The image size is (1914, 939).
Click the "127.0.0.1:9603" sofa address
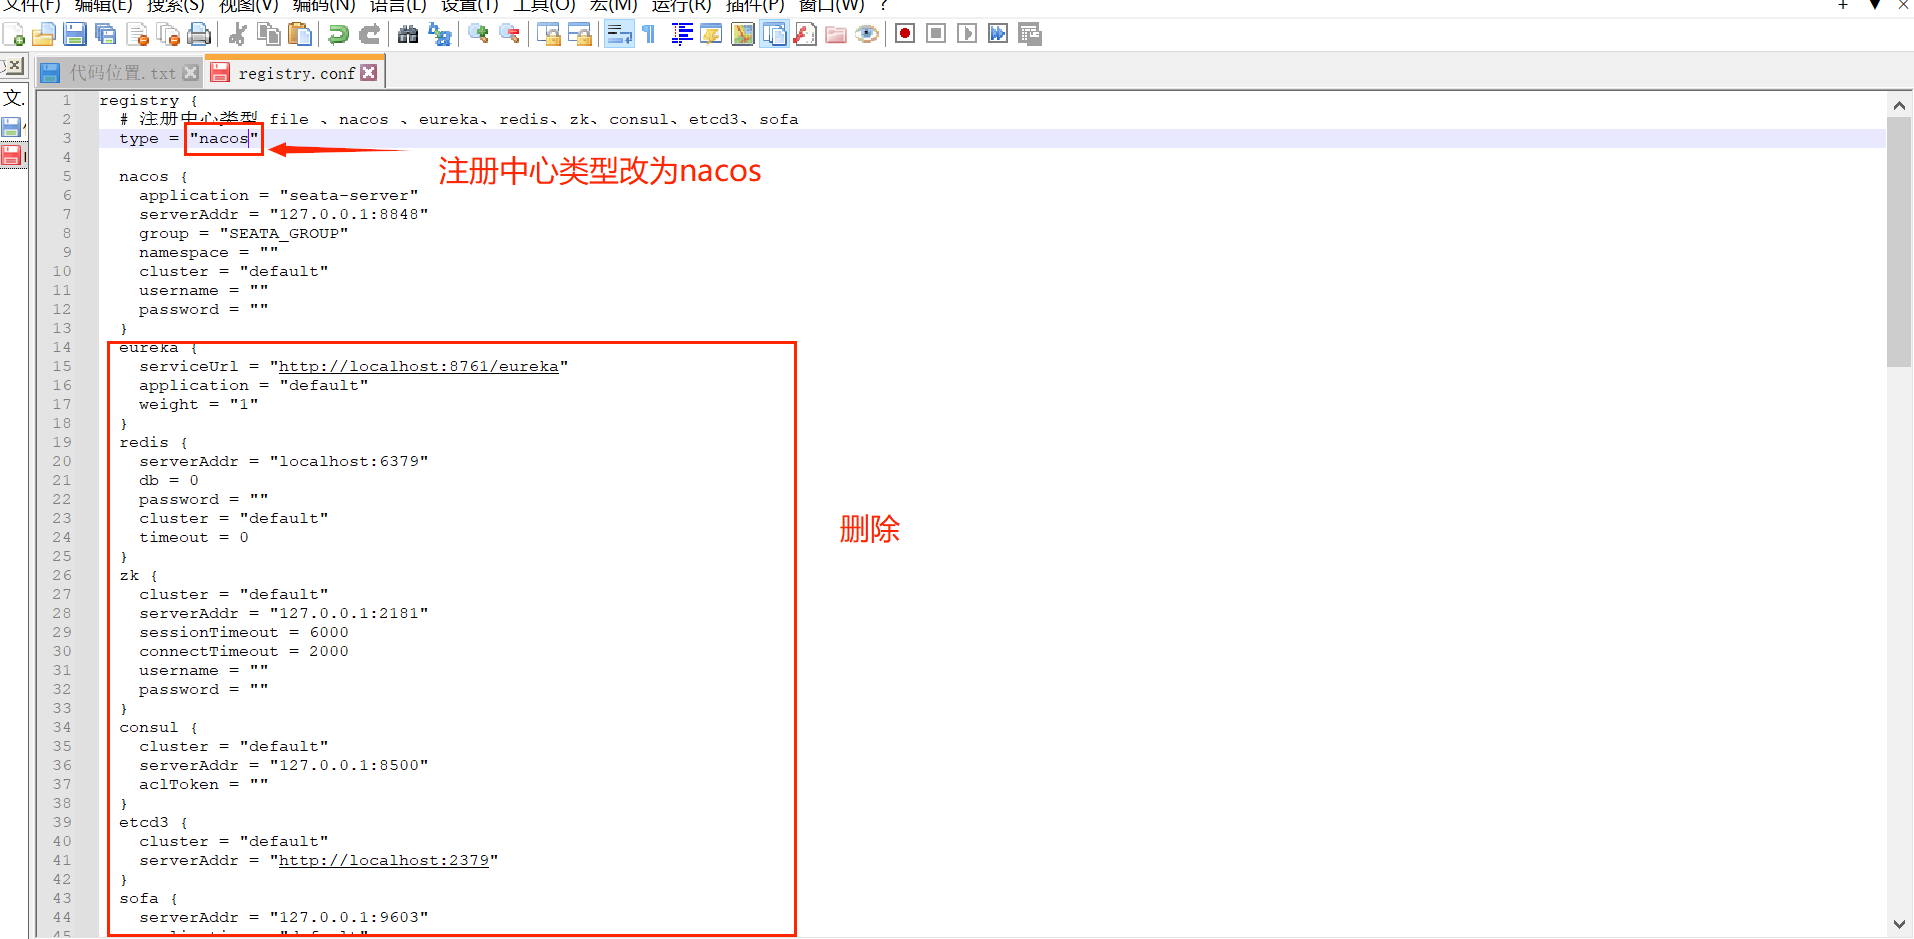coord(348,918)
